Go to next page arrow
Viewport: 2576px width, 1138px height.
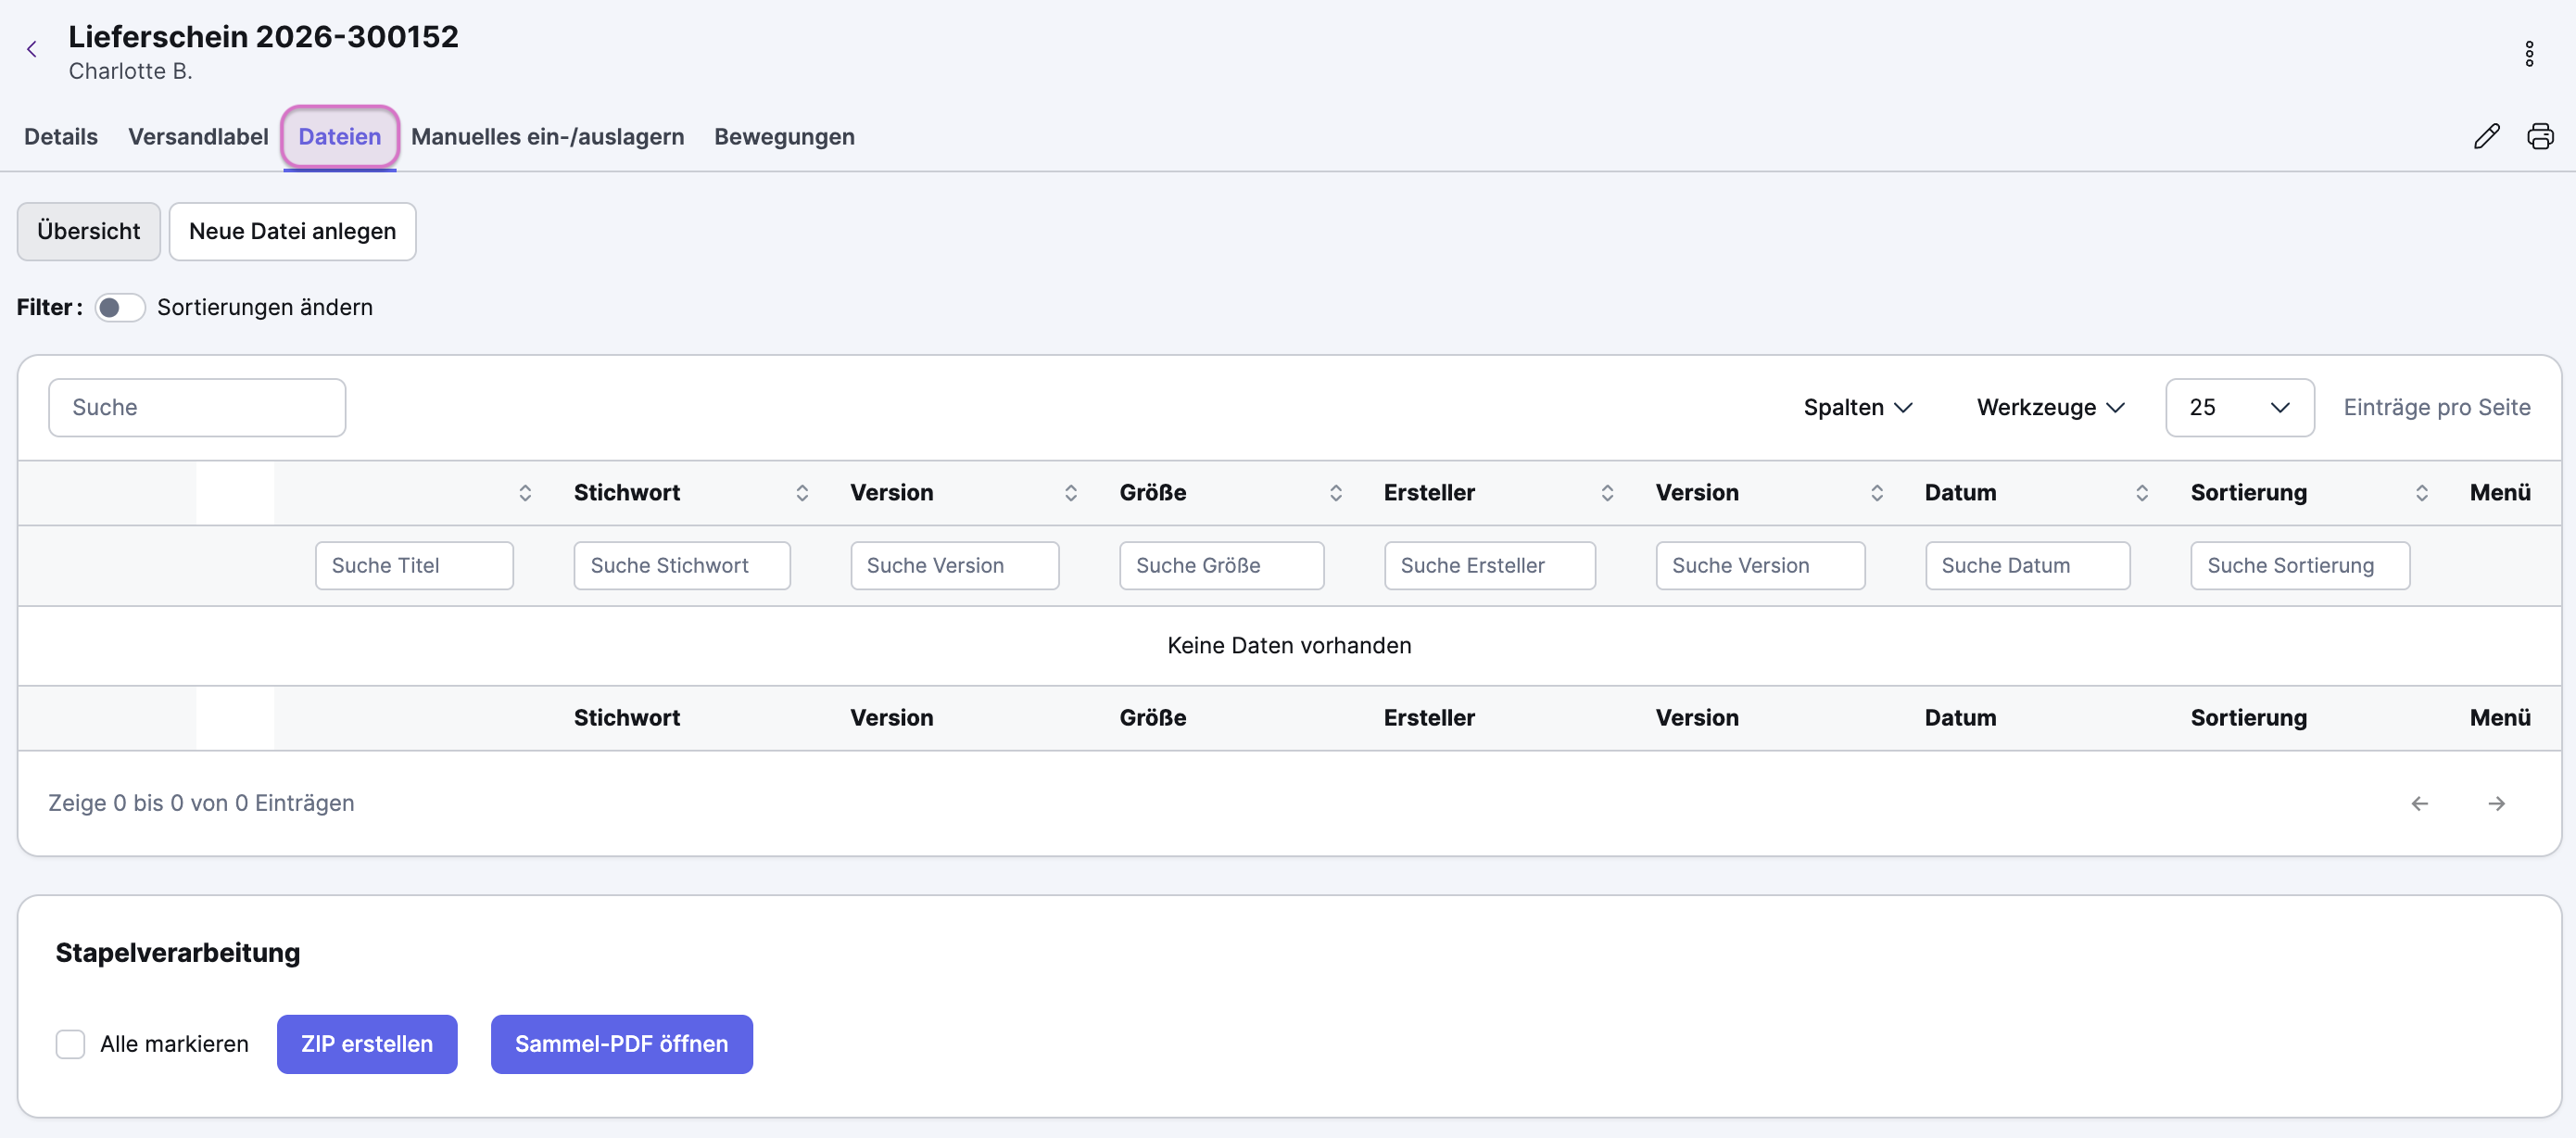point(2496,803)
